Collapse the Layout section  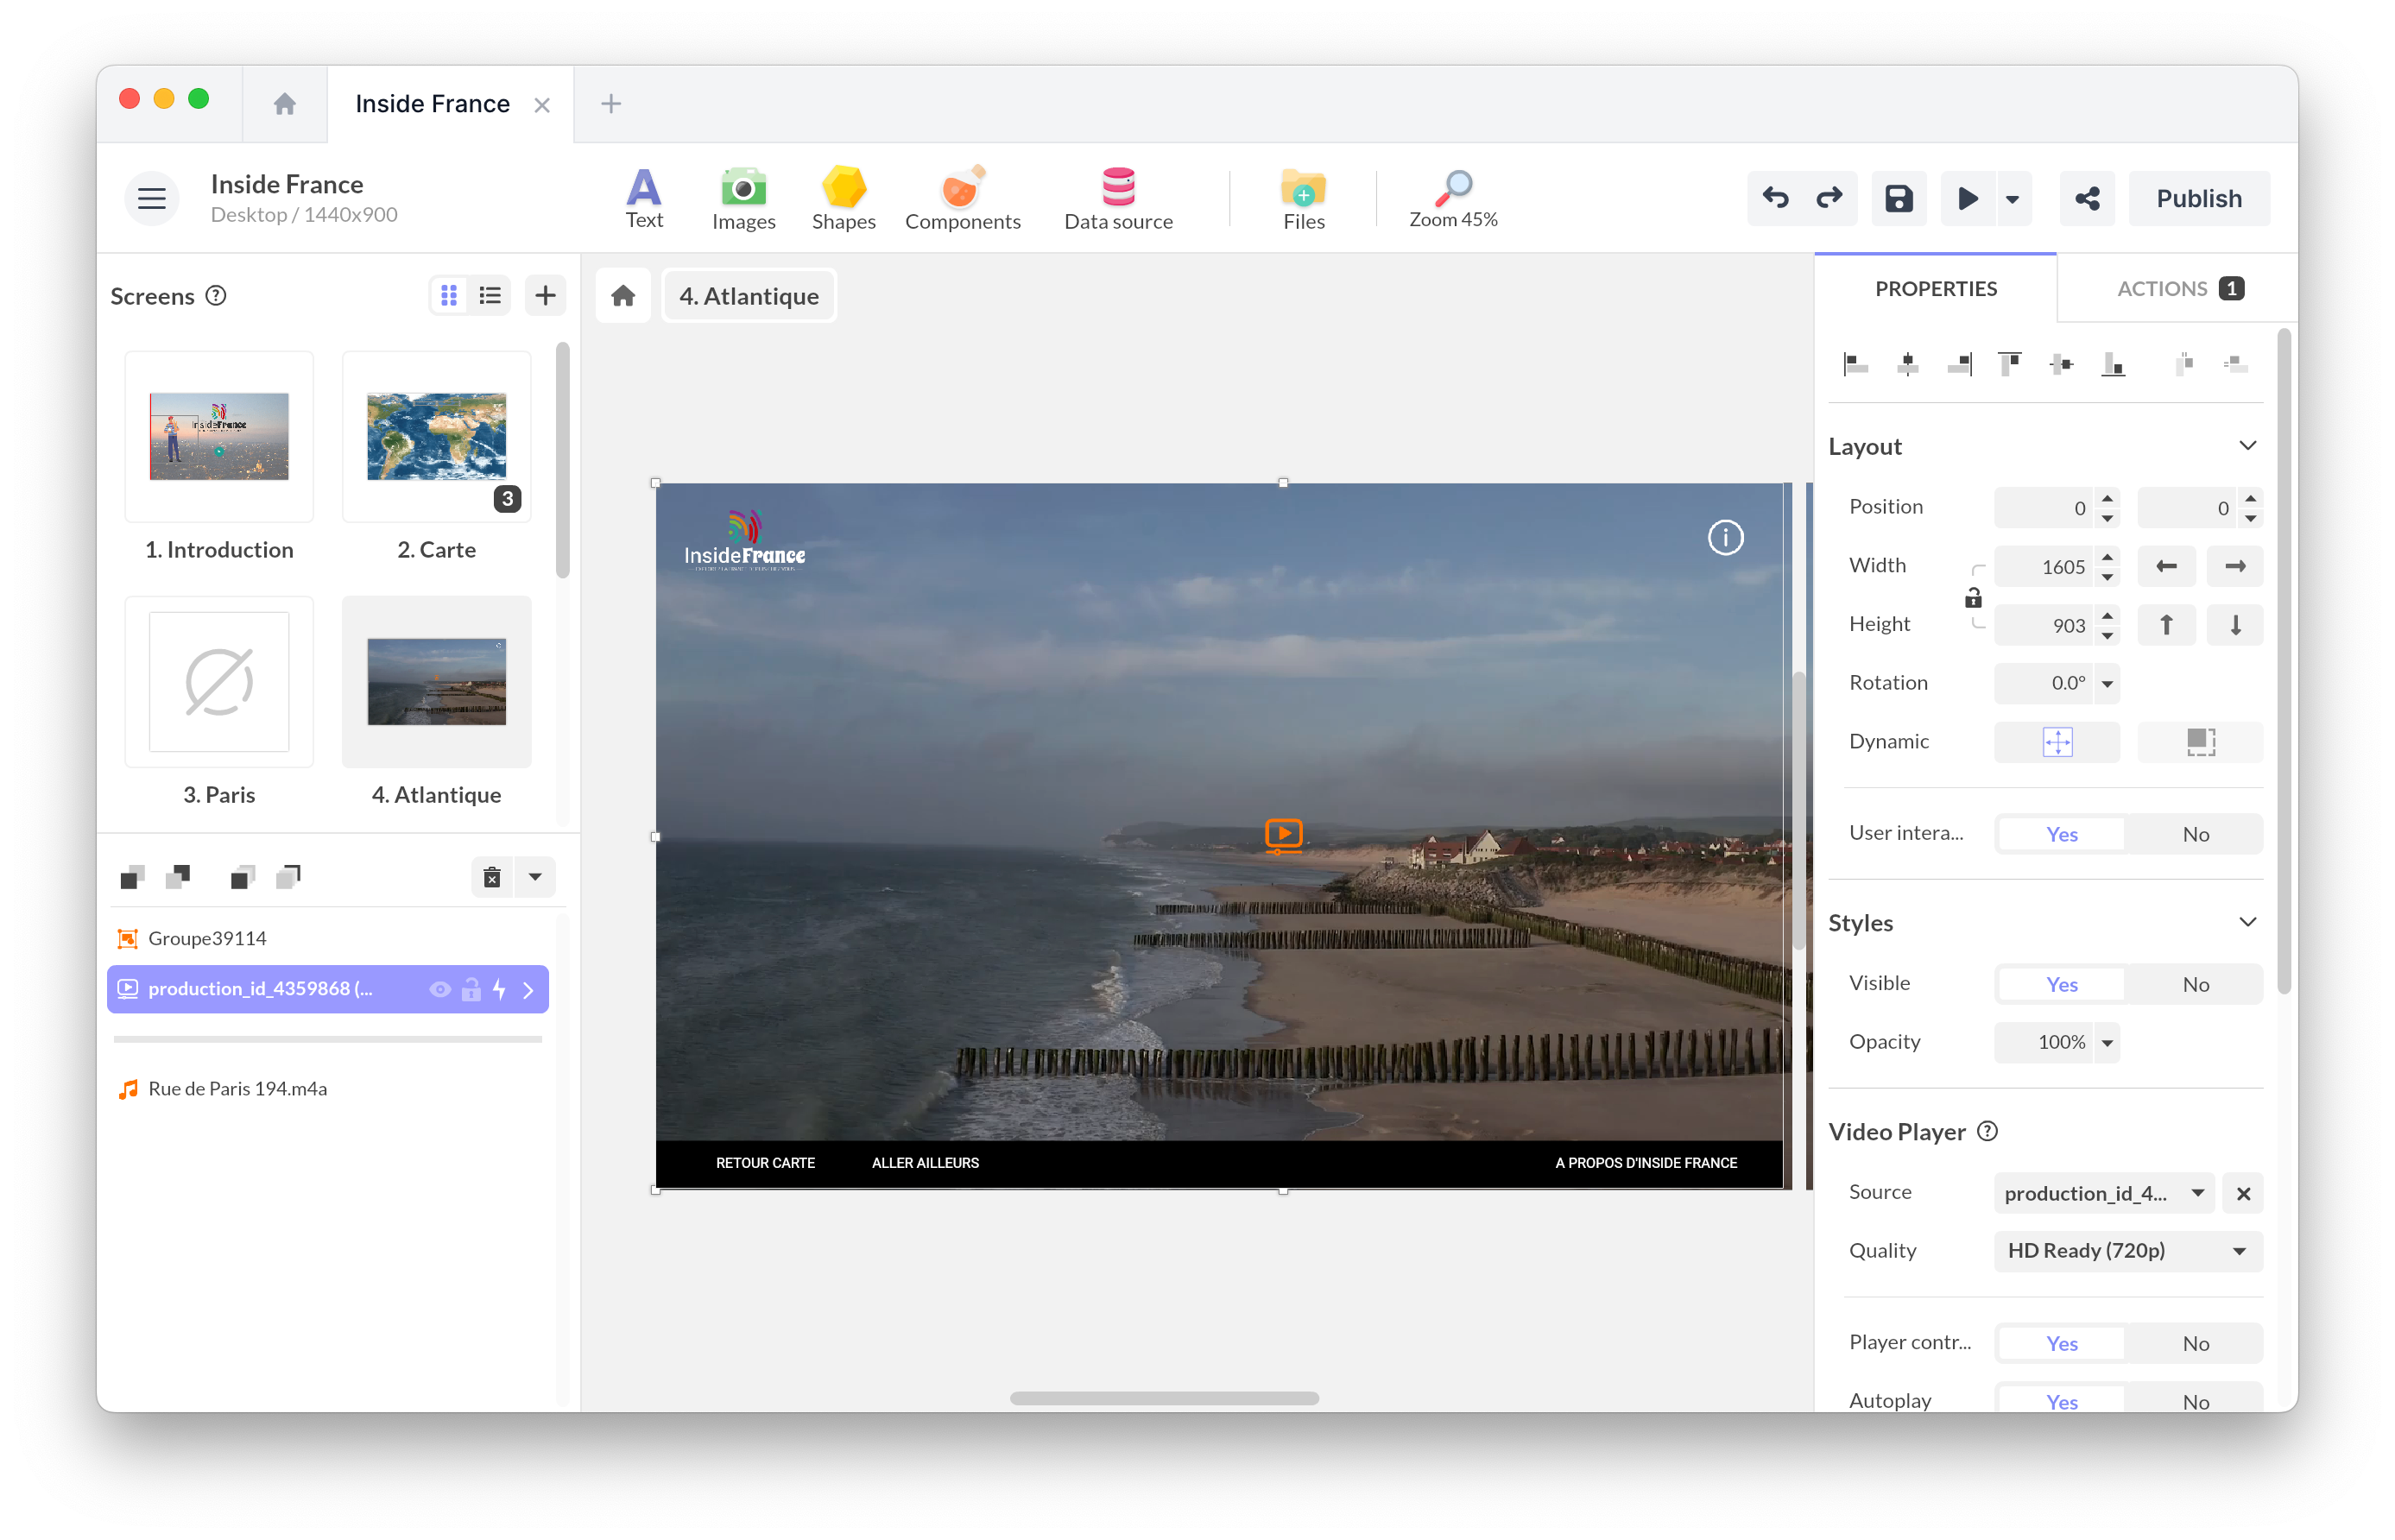click(x=2247, y=446)
